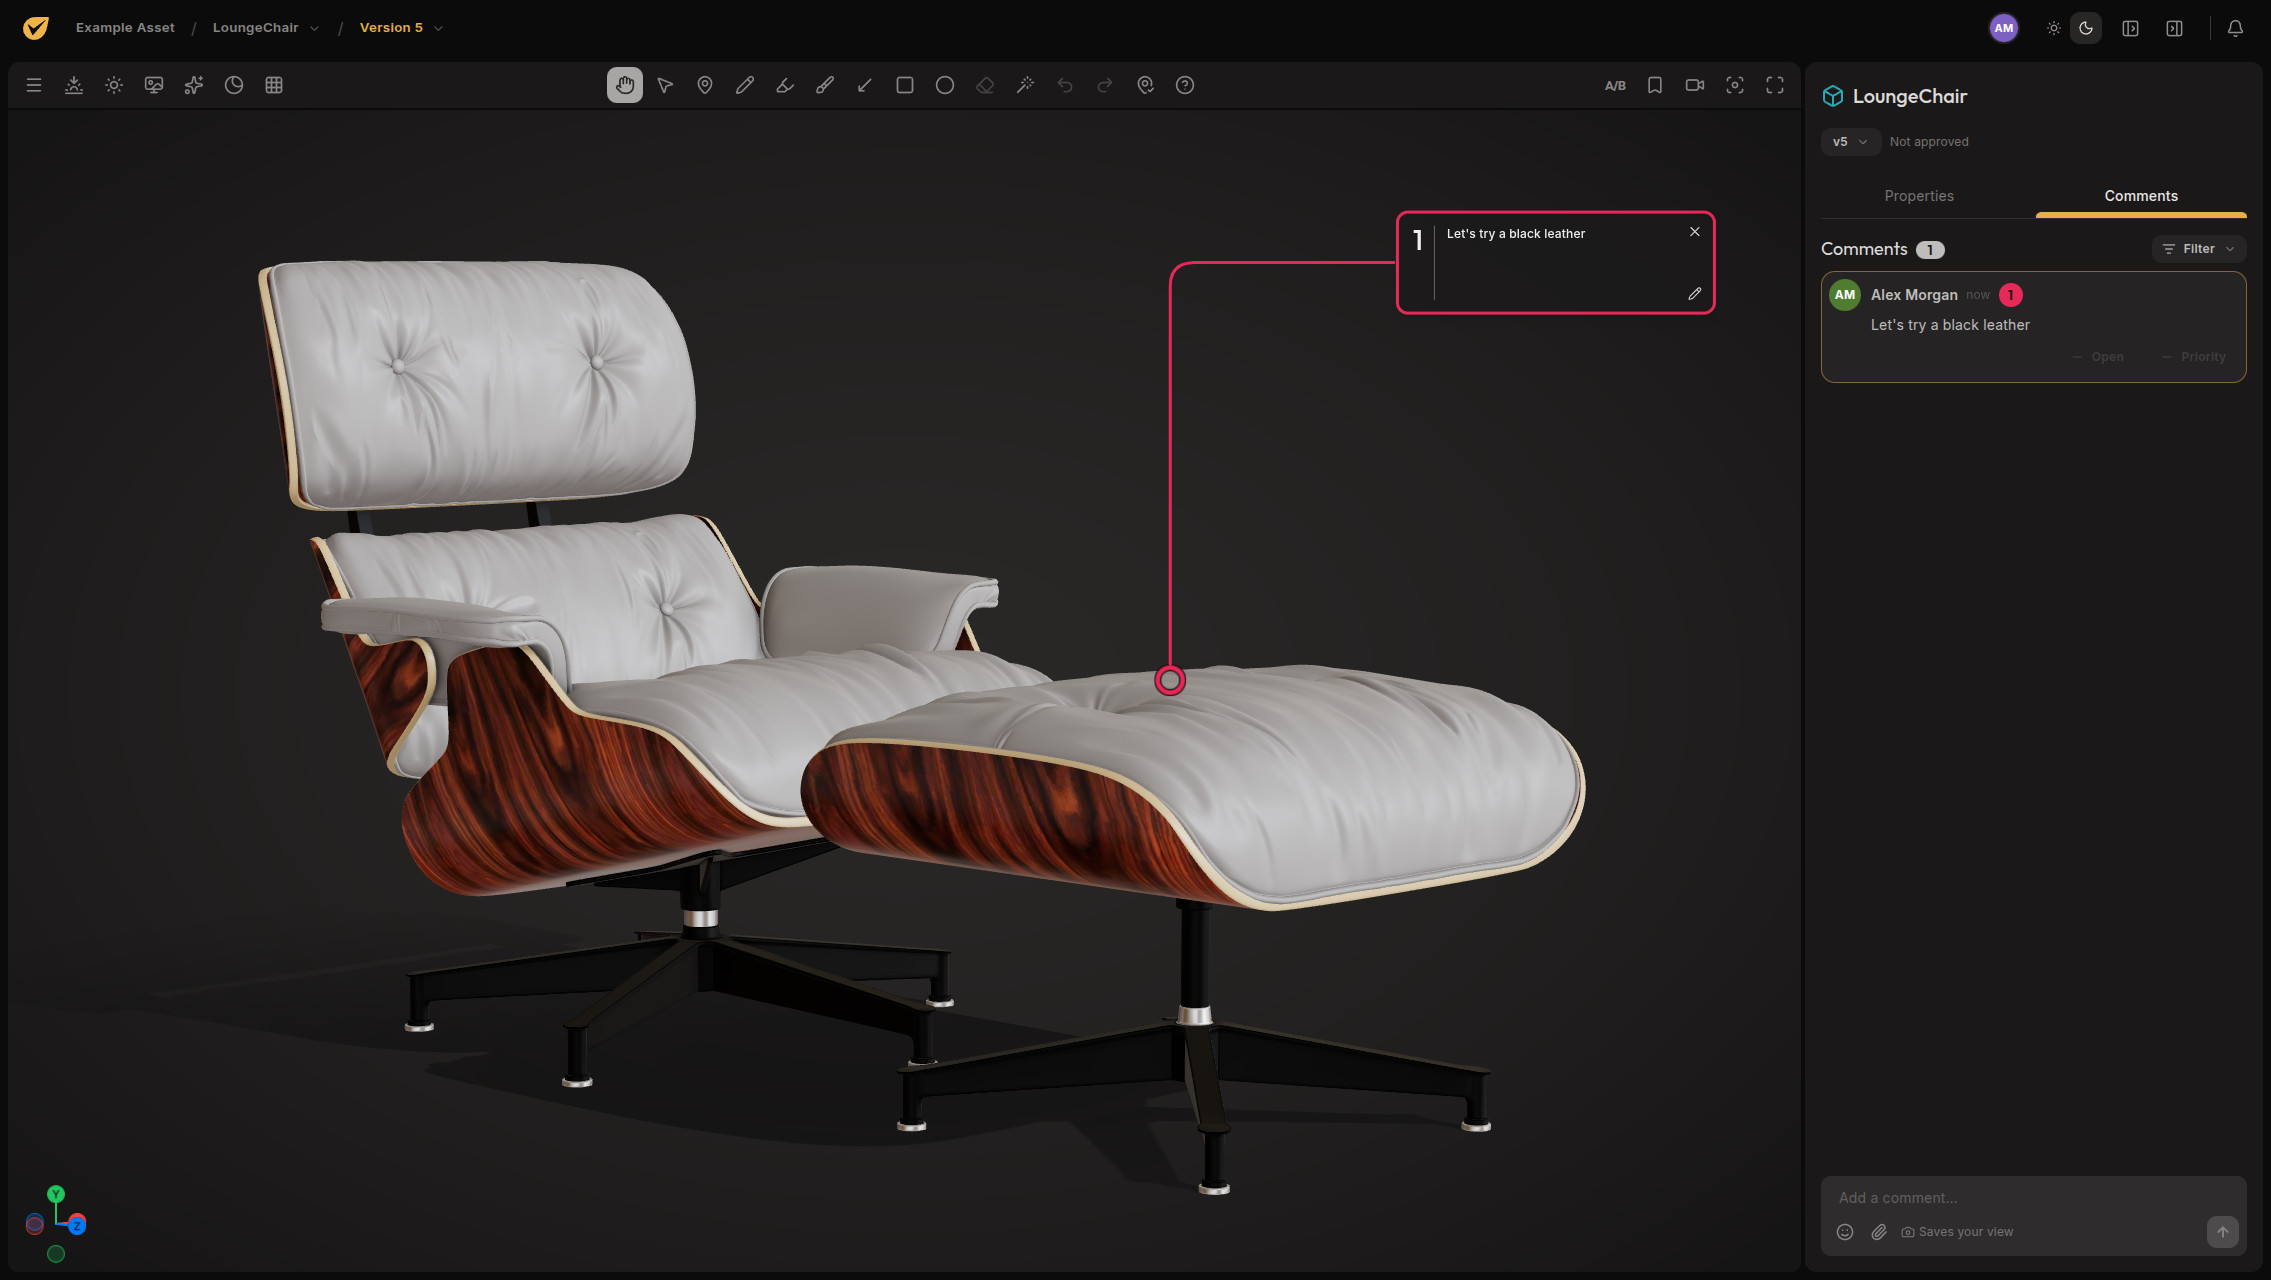This screenshot has width=2271, height=1280.
Task: Switch to the Properties tab
Action: click(x=1919, y=196)
